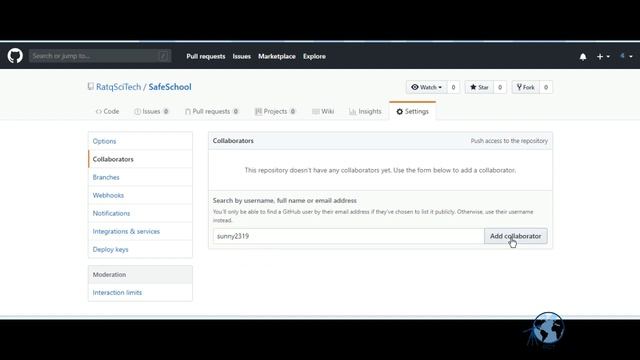Click the collaborator search field with sunny2319
Screen dimensions: 640x360
click(349, 236)
